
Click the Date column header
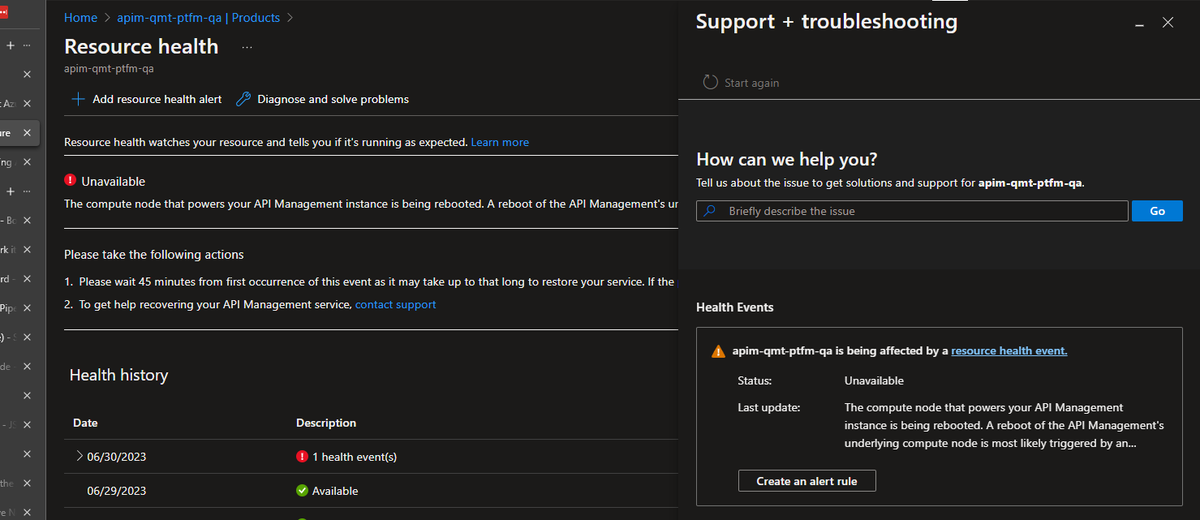coord(86,423)
